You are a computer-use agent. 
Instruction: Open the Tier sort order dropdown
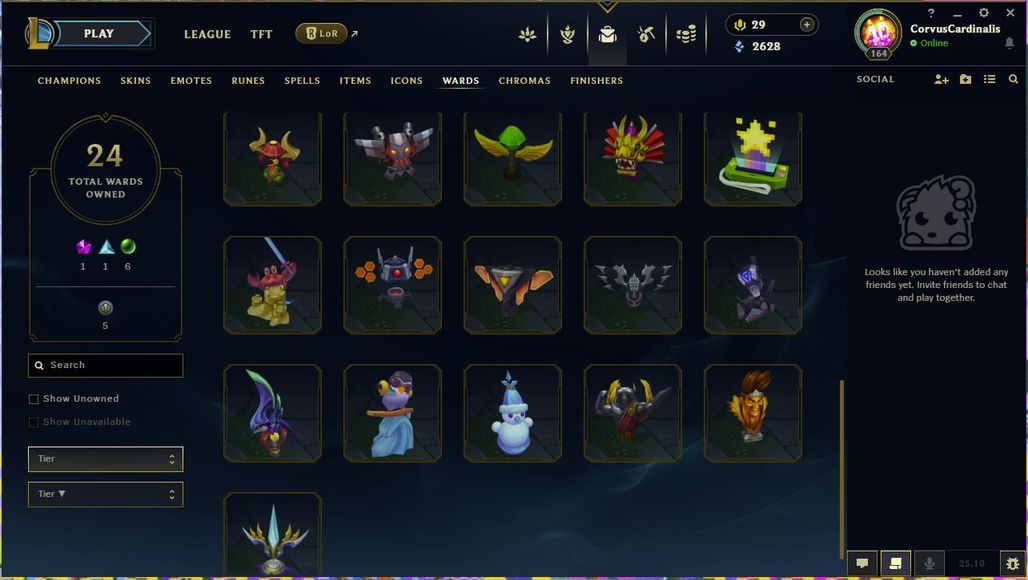[x=106, y=494]
